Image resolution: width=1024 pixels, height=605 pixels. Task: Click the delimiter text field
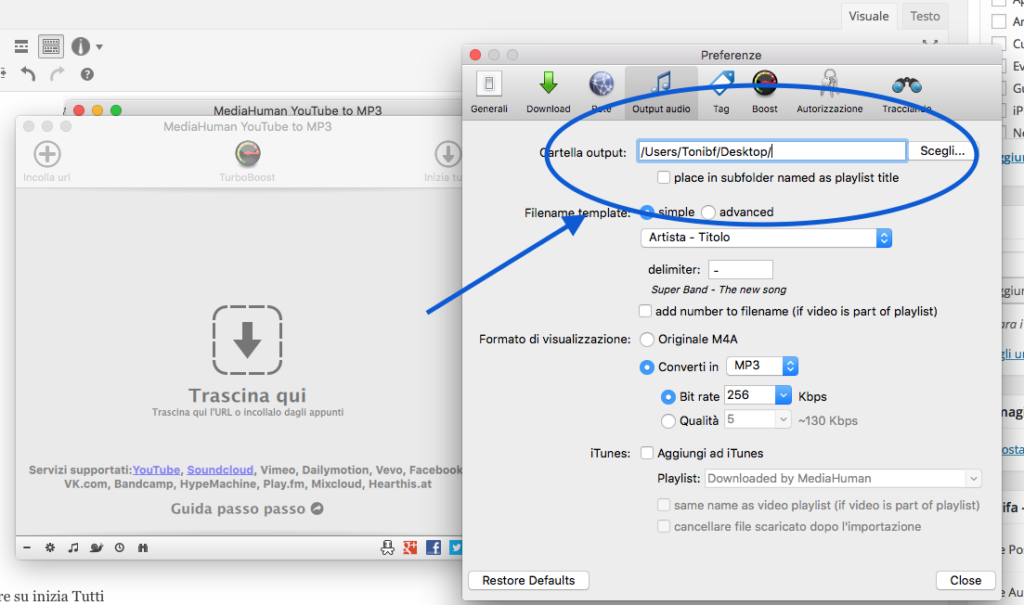click(741, 269)
